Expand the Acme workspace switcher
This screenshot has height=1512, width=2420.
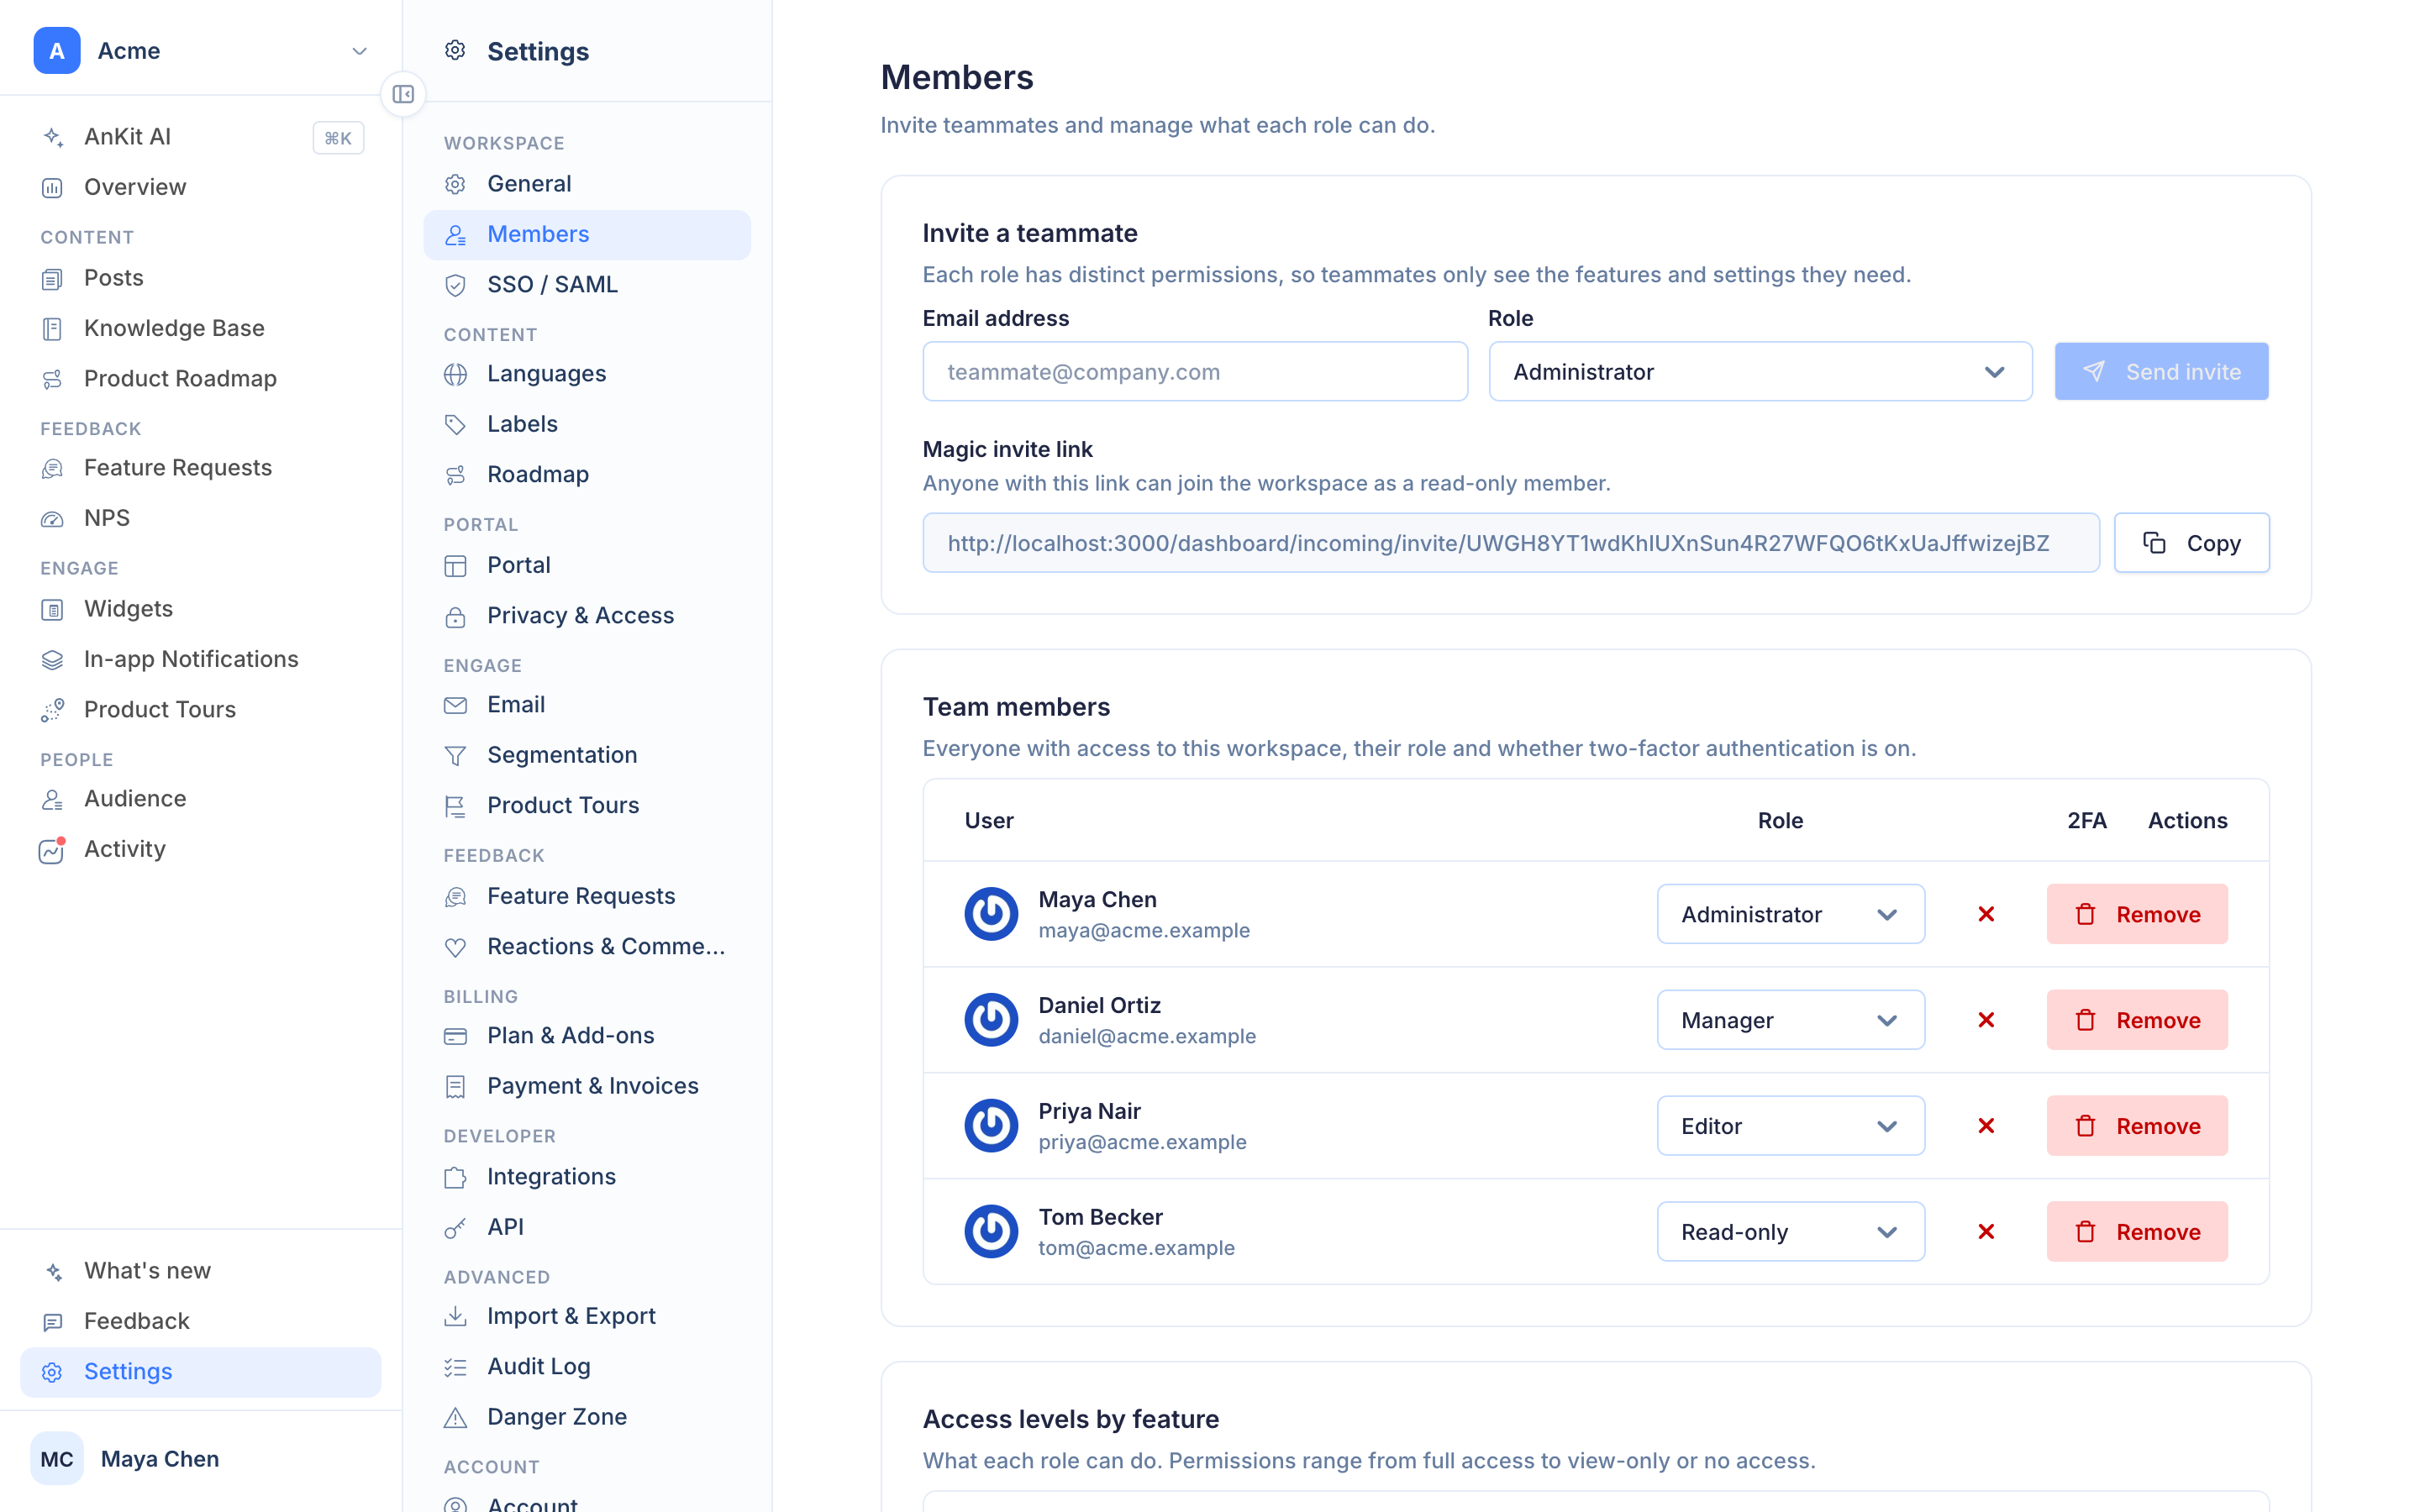(201, 51)
